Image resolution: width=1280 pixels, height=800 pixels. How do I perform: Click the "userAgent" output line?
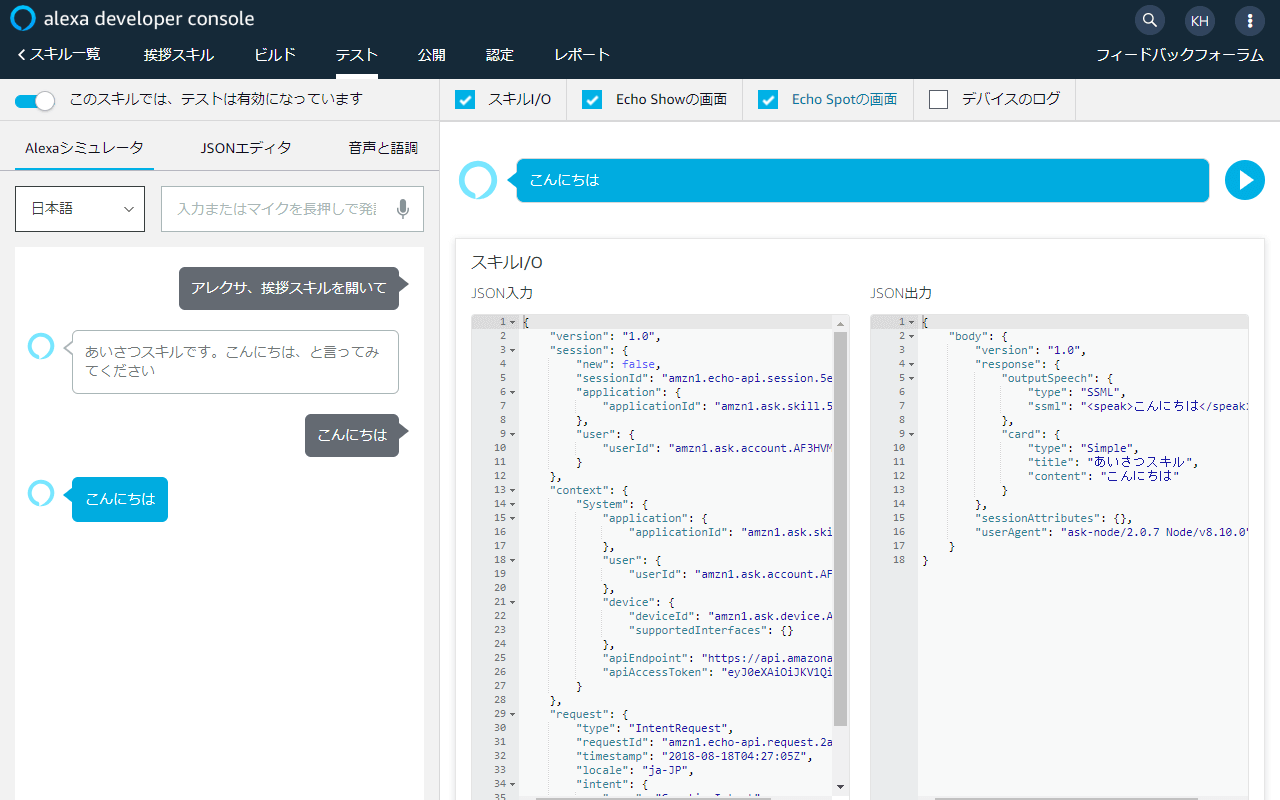coord(1112,532)
